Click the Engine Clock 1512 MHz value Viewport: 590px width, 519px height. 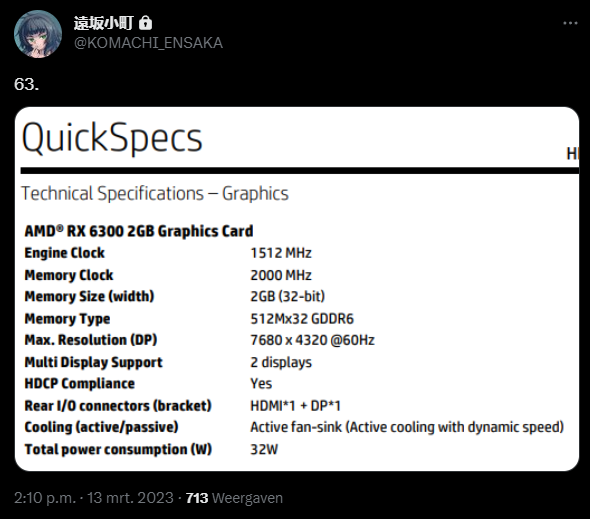pos(281,253)
